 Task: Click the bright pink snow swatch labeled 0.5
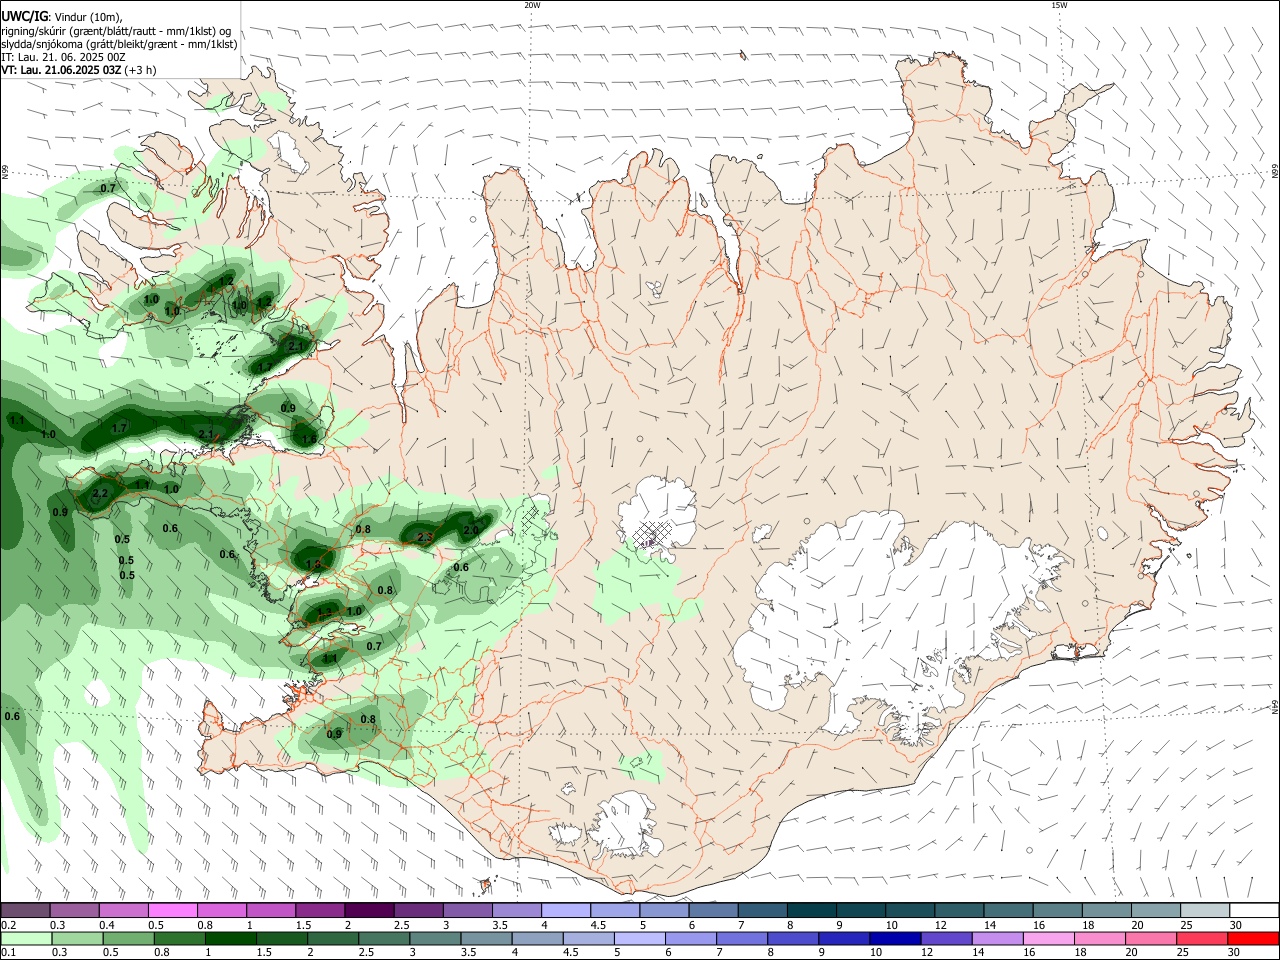click(173, 910)
